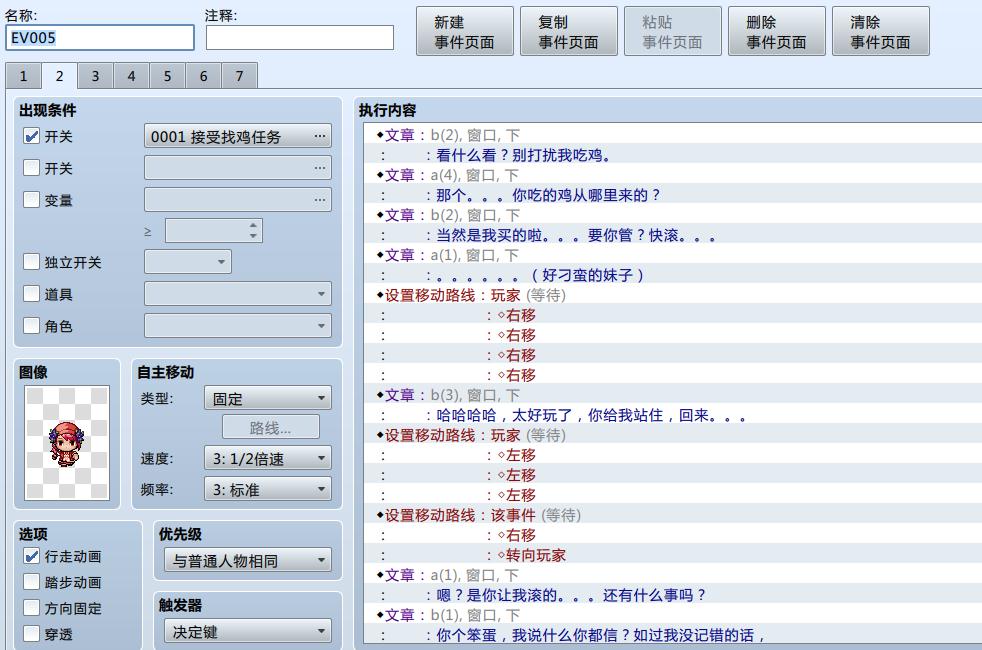Open the 触发器 dropdown showing 决定键

(248, 631)
